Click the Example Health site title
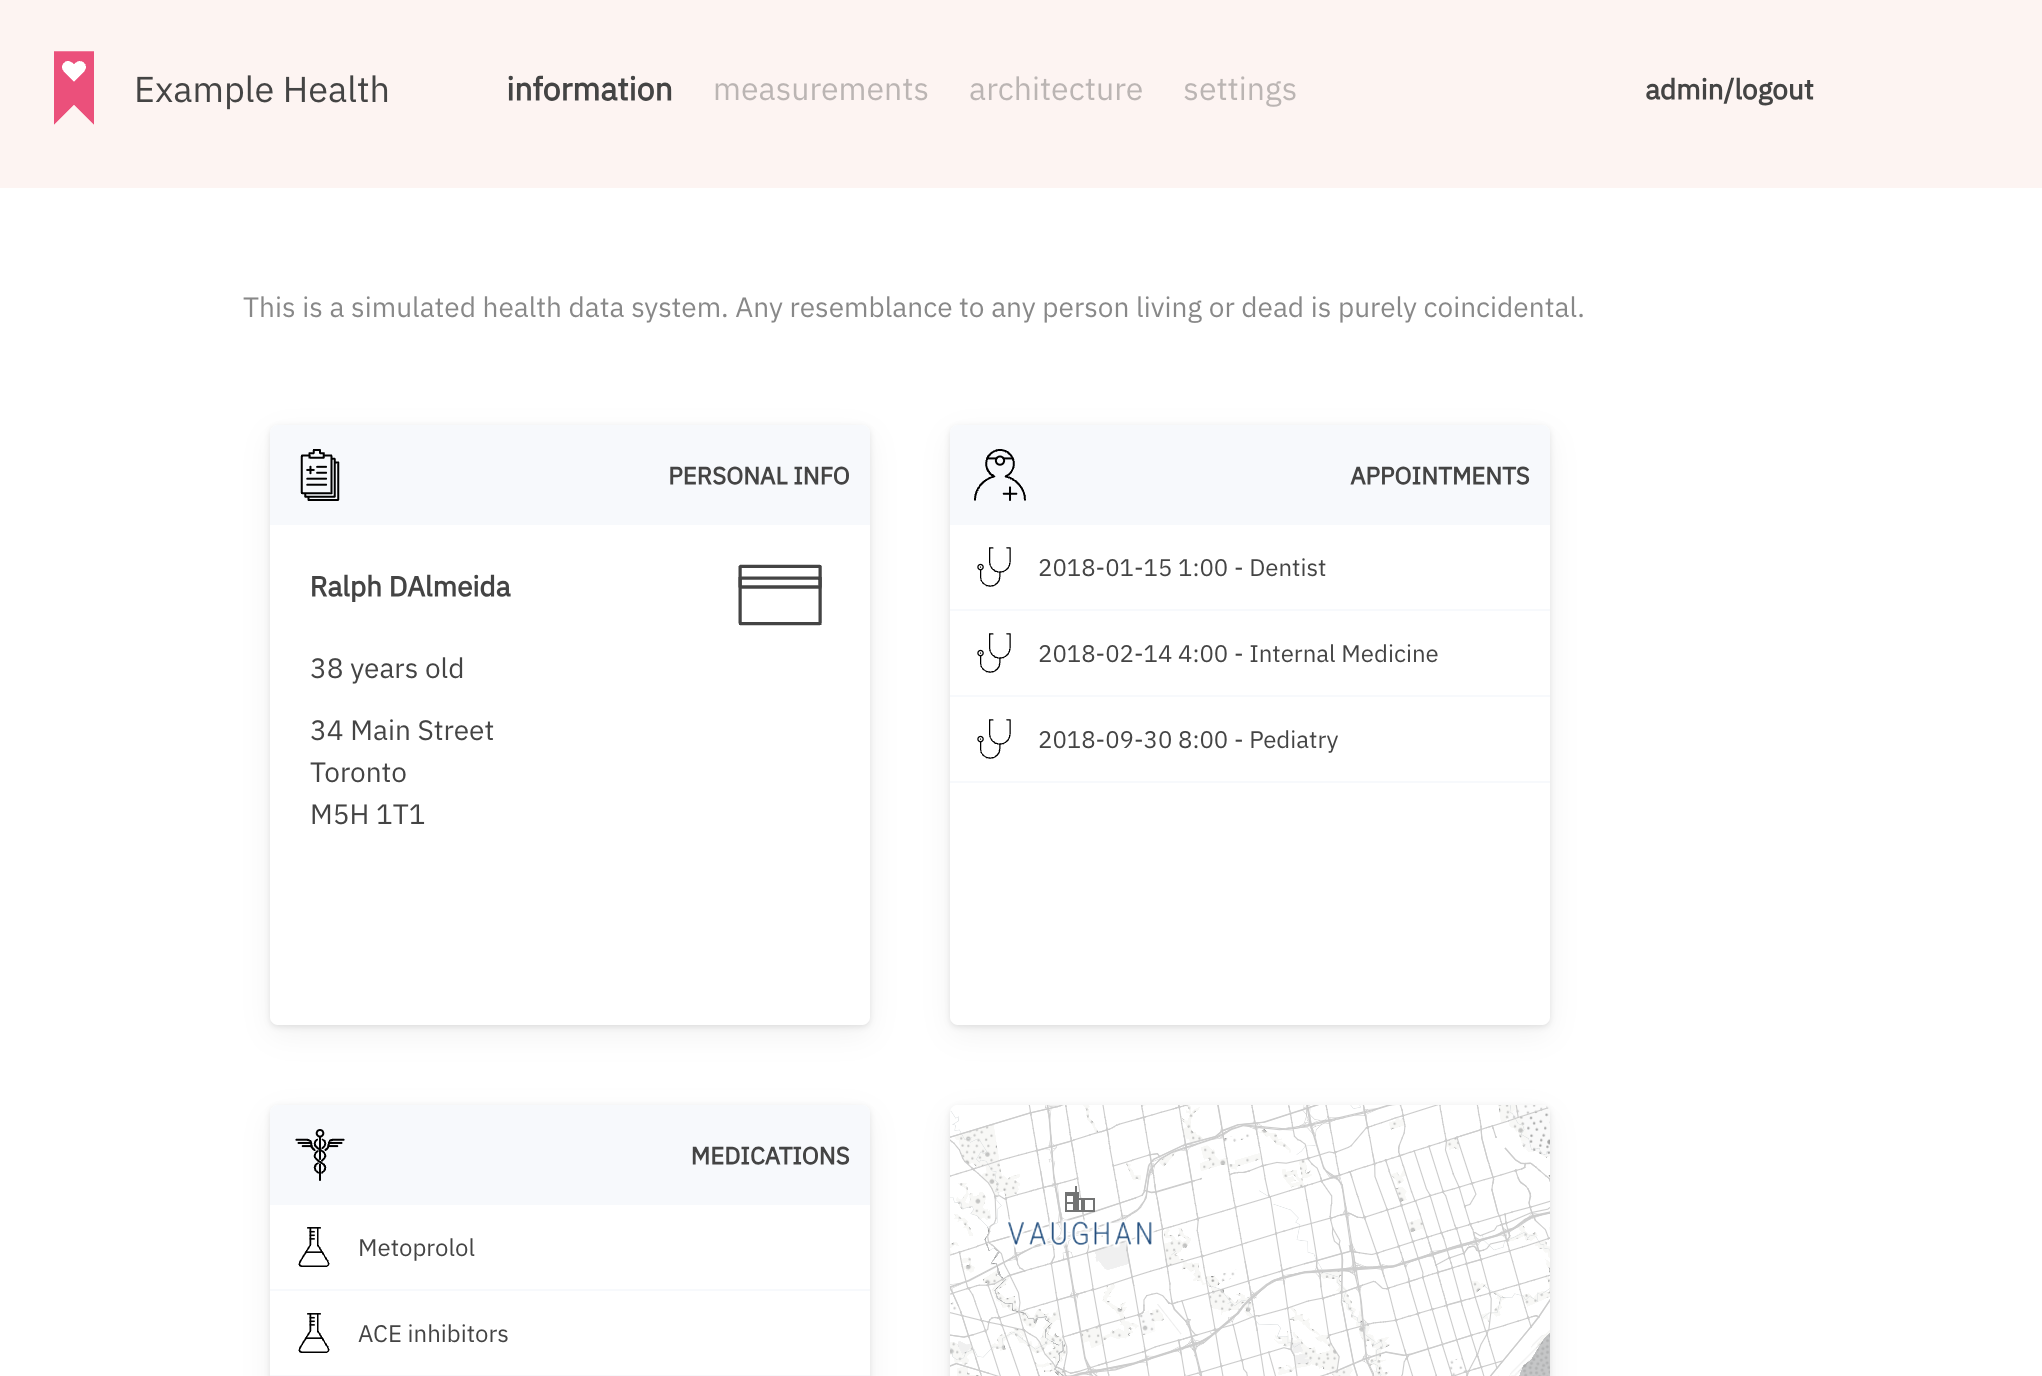2042x1376 pixels. (261, 90)
